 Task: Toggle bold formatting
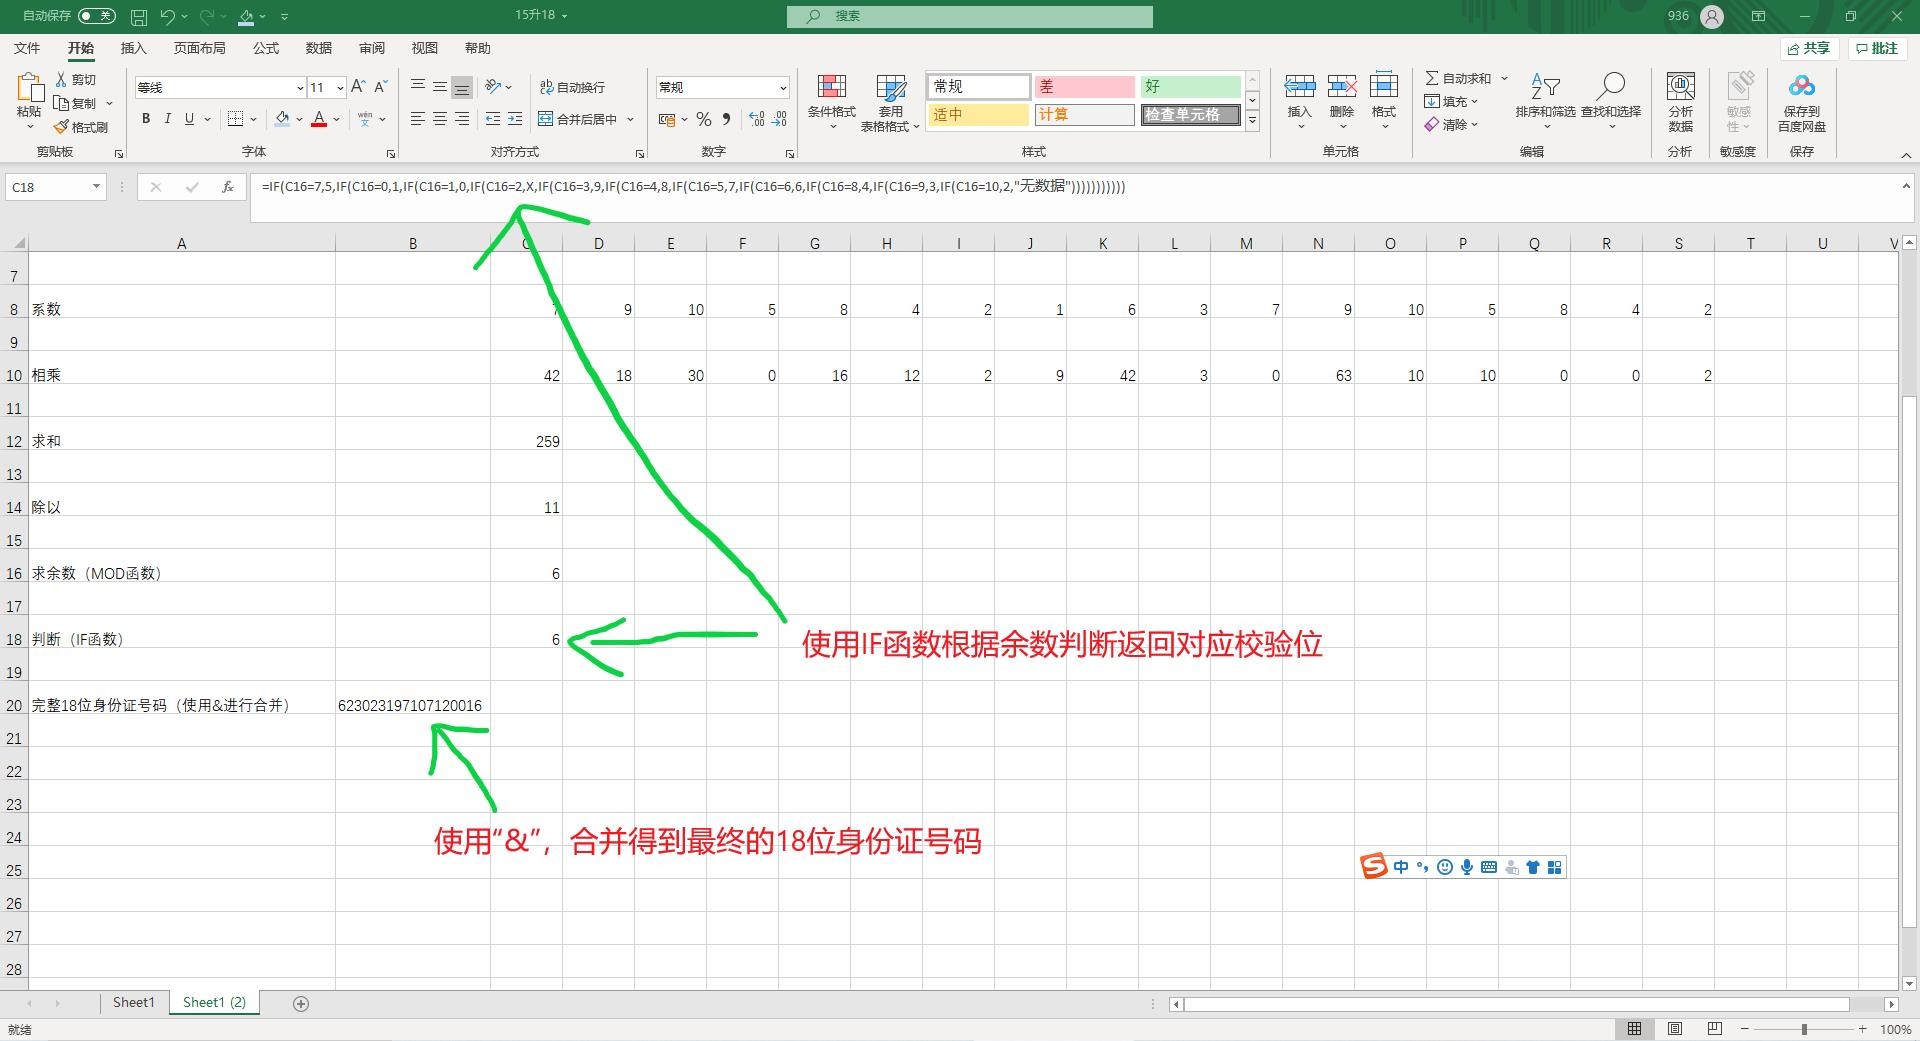click(146, 119)
